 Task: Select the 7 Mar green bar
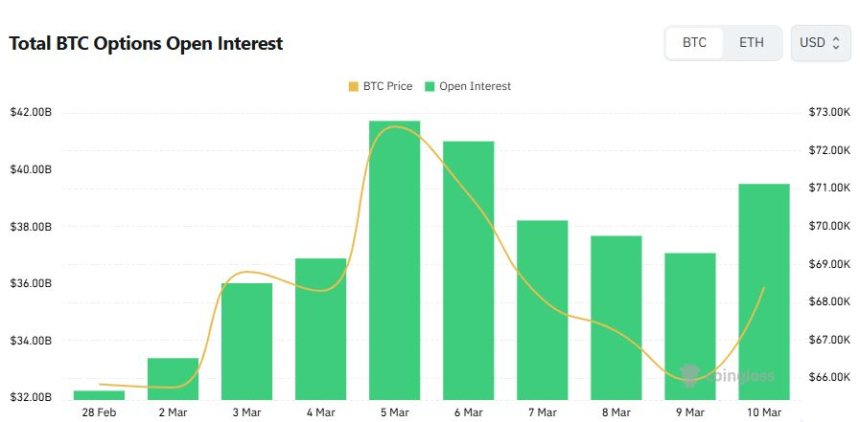click(542, 308)
